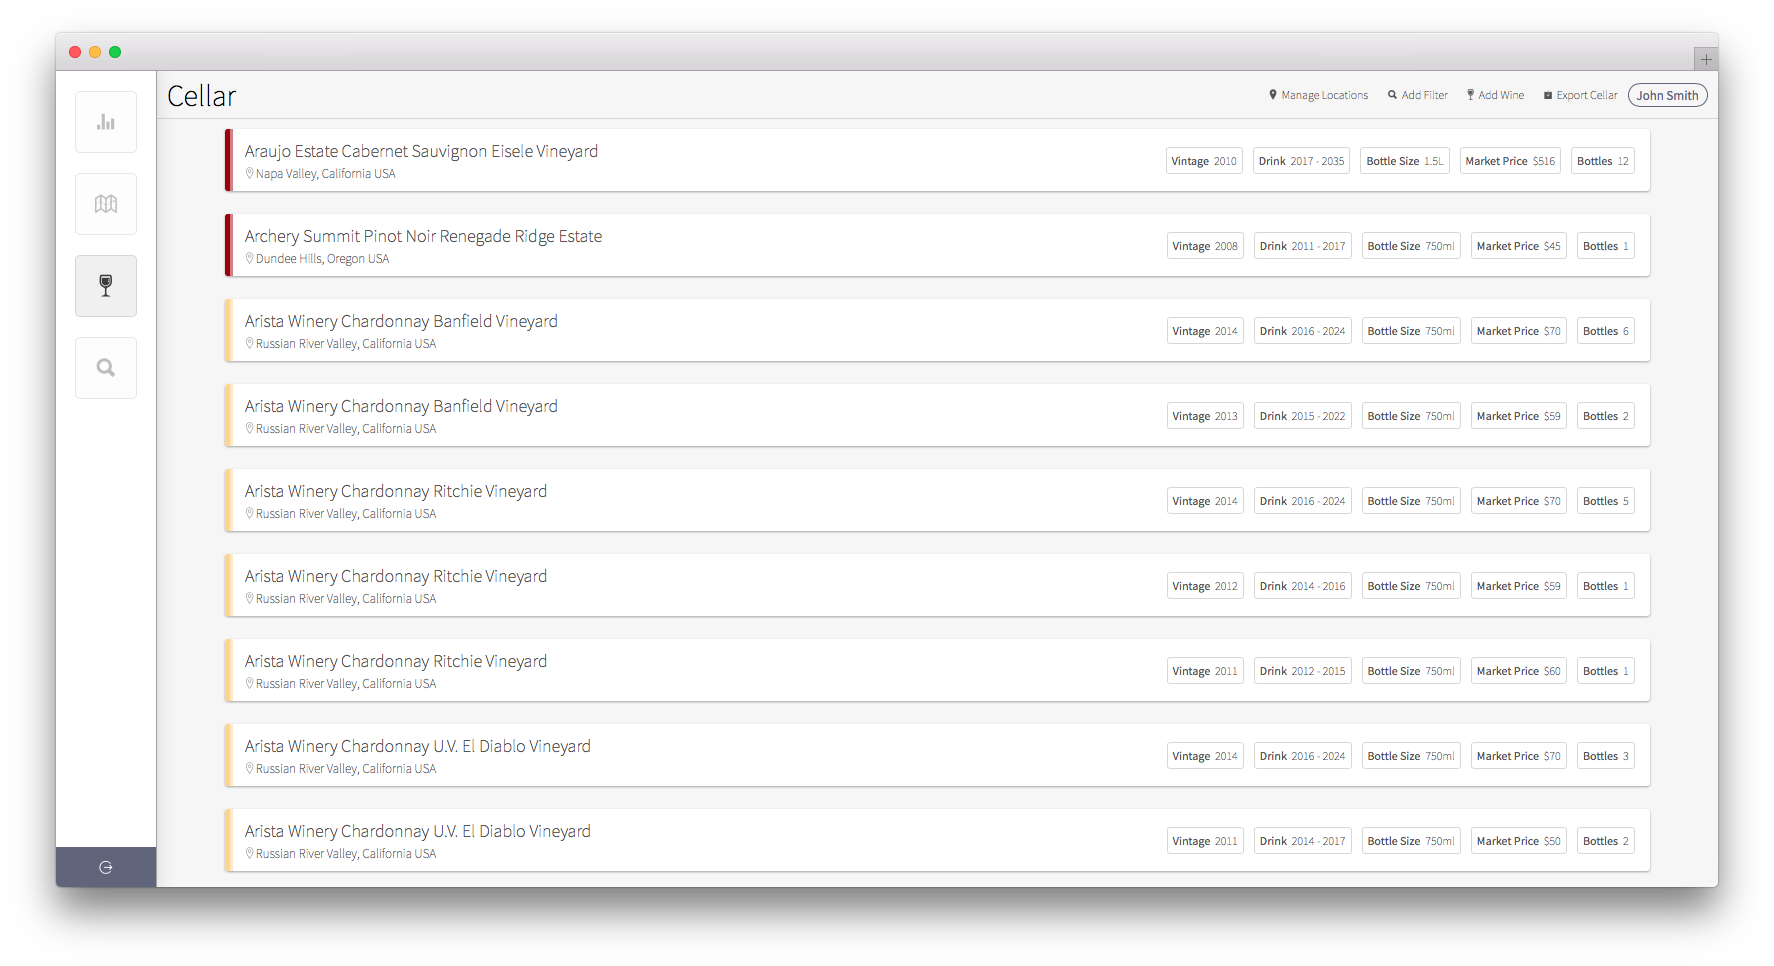Image resolution: width=1774 pixels, height=966 pixels.
Task: Click the Drink 2011 - 2017 tag
Action: [x=1303, y=246]
